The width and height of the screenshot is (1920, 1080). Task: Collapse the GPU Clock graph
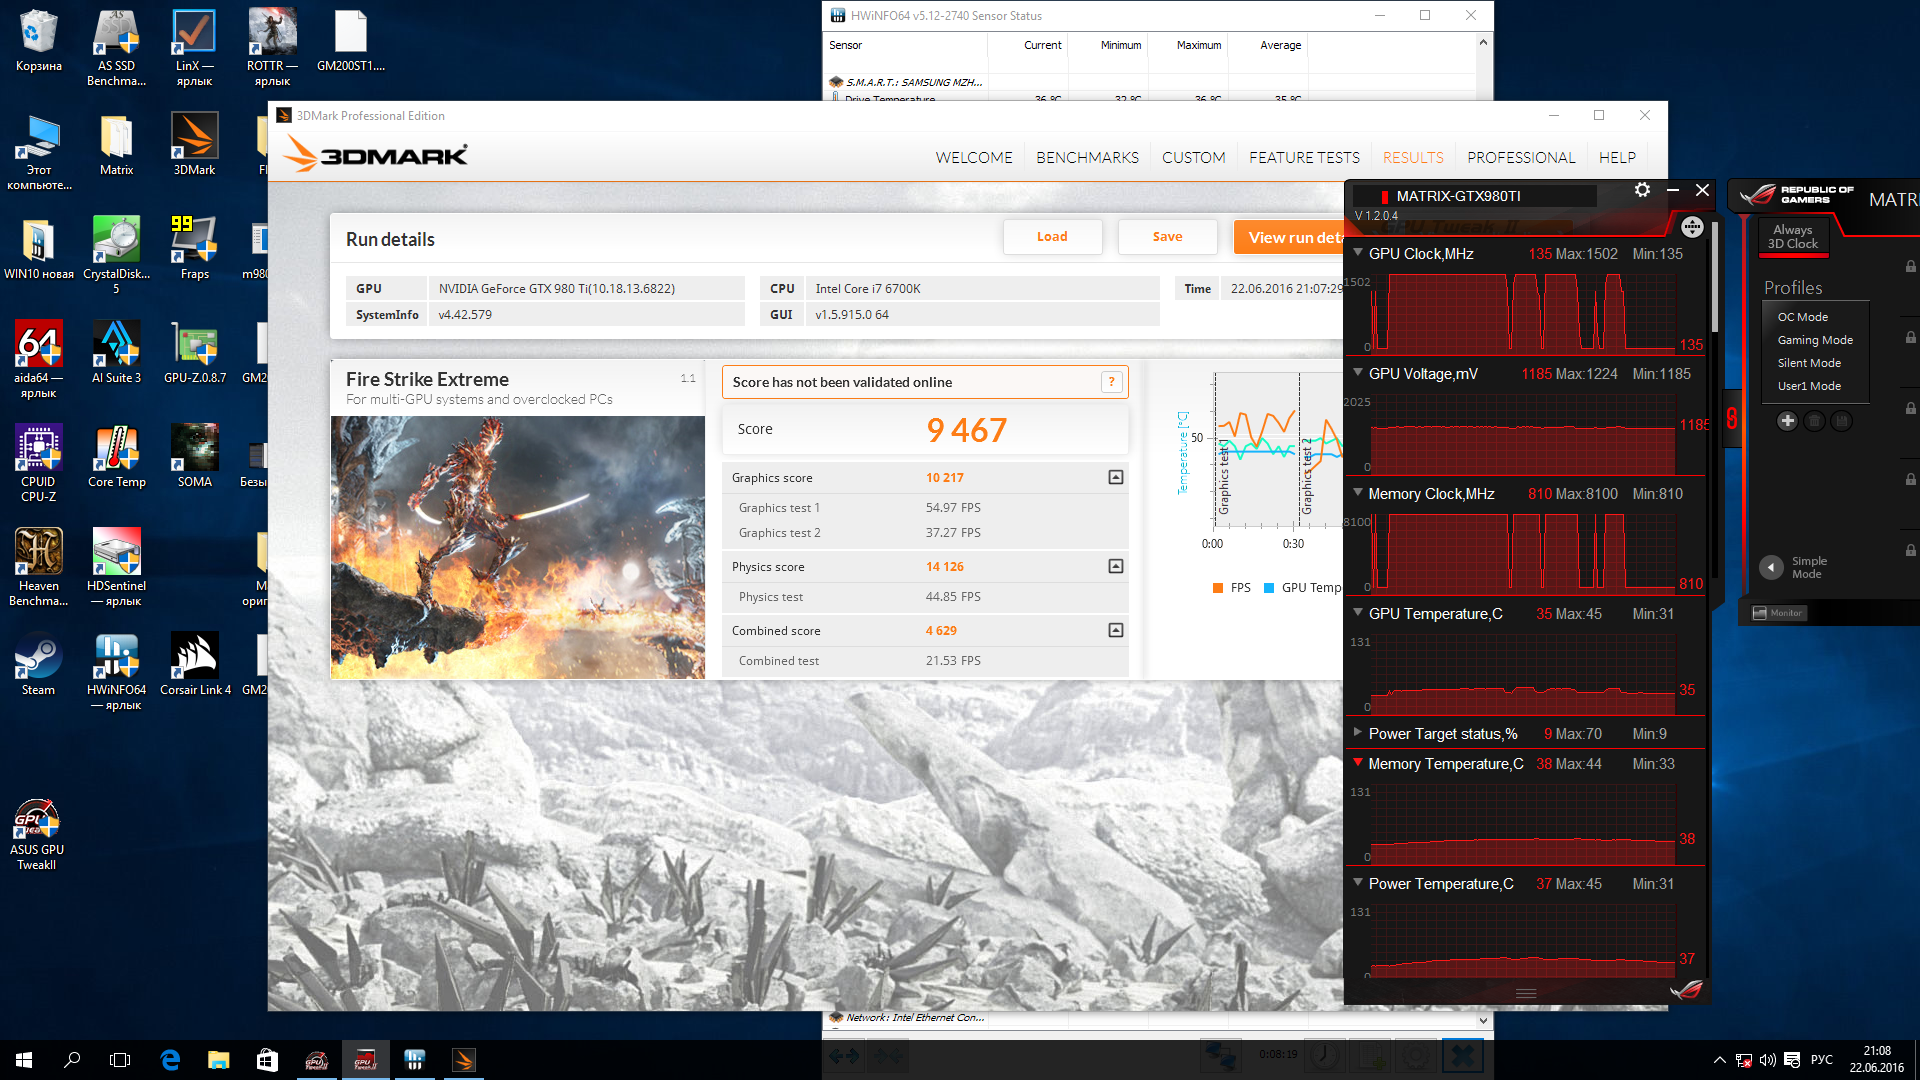click(x=1358, y=253)
